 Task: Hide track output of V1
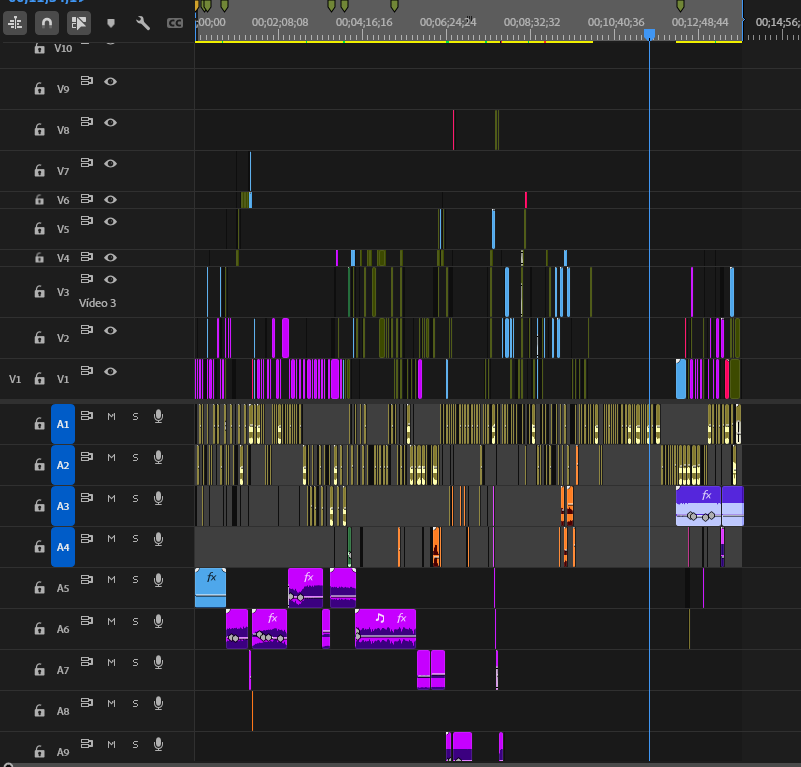tap(110, 371)
